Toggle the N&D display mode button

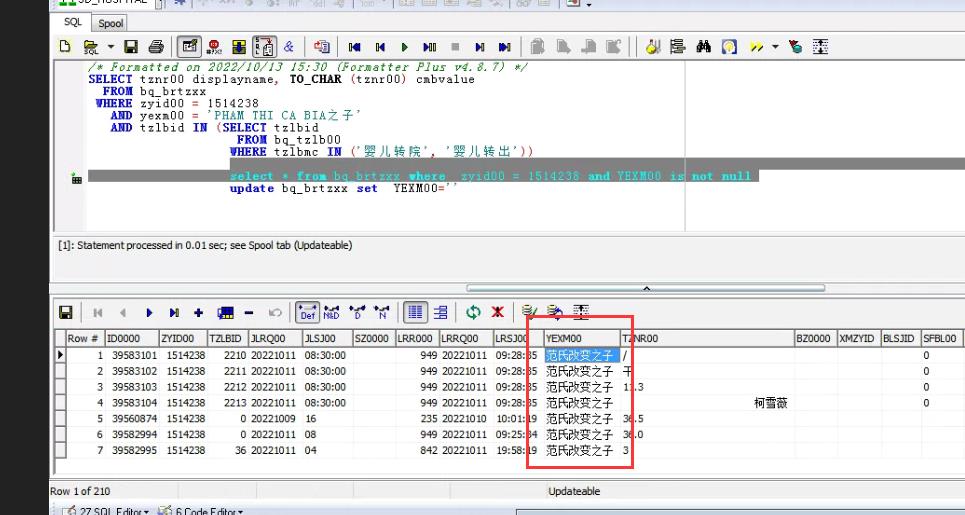pos(331,313)
